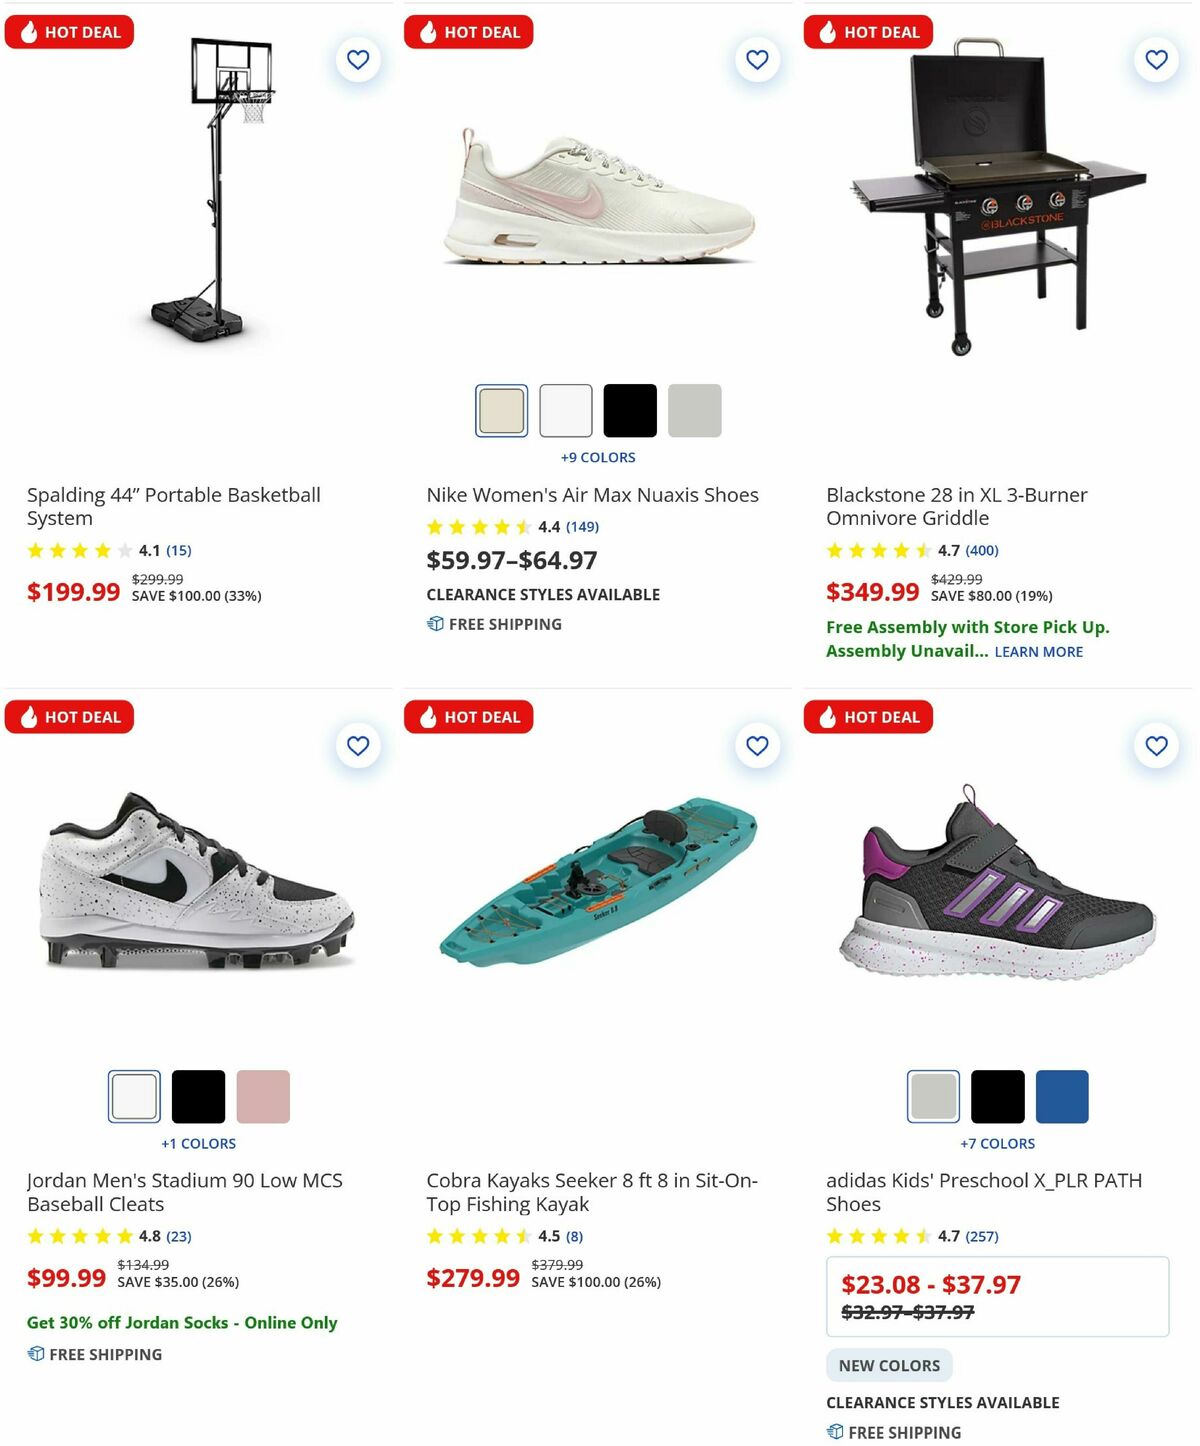Open the Blackstone 28 in XL Griddle product page
The width and height of the screenshot is (1200, 1446).
tap(957, 506)
